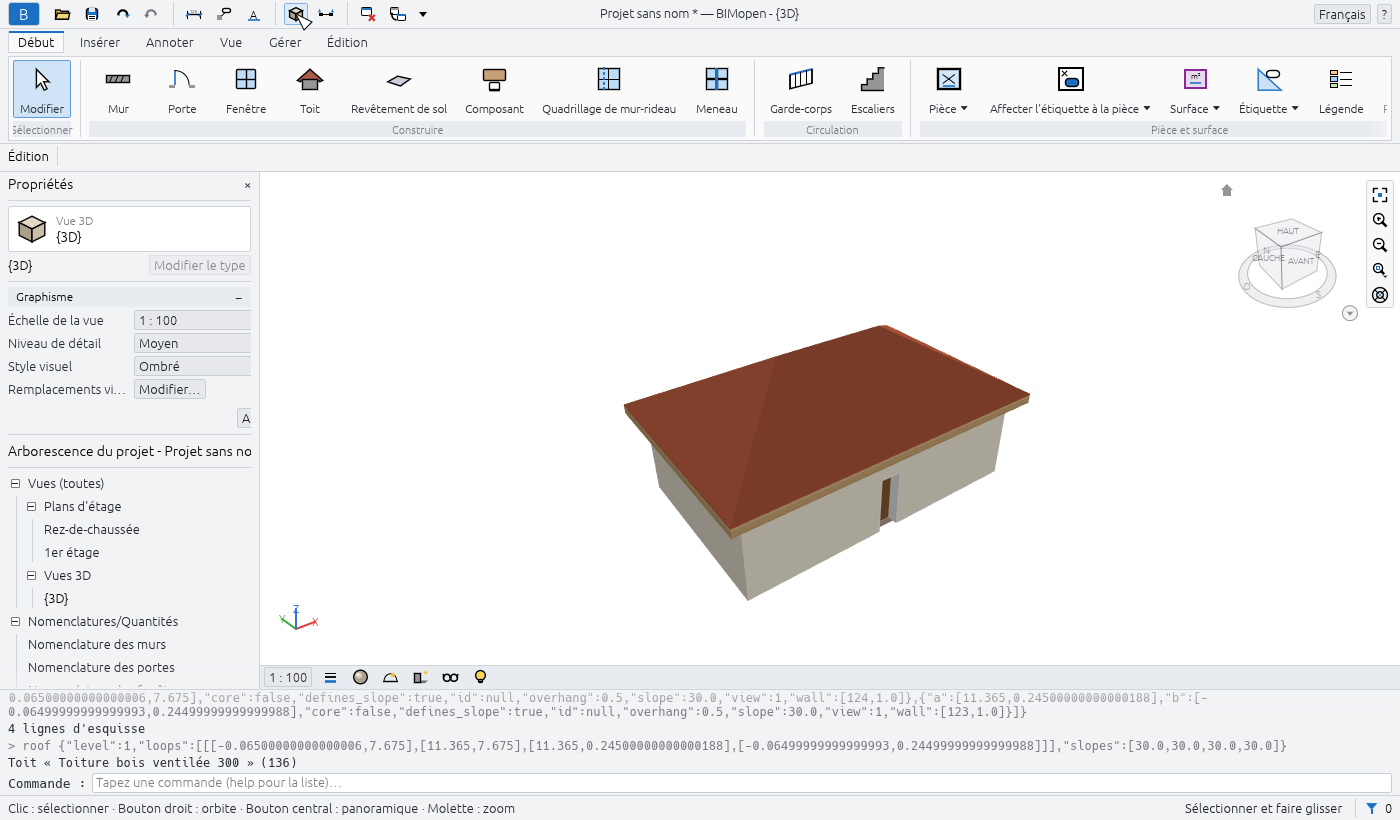Collapse the Vues 3D tree node
The width and height of the screenshot is (1400, 820).
[32, 576]
